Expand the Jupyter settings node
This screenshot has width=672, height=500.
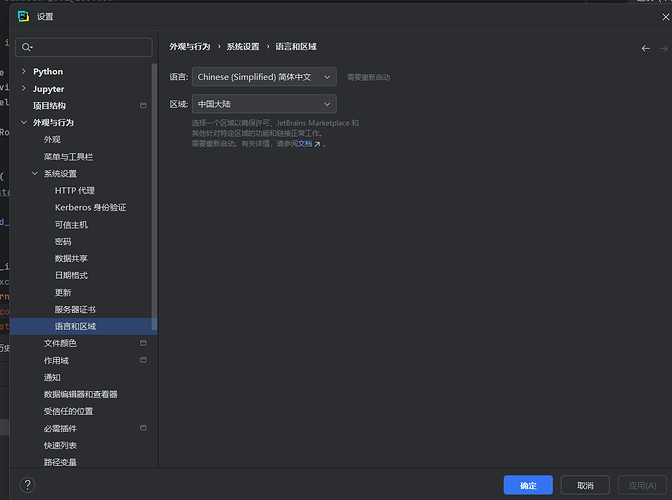click(x=23, y=89)
